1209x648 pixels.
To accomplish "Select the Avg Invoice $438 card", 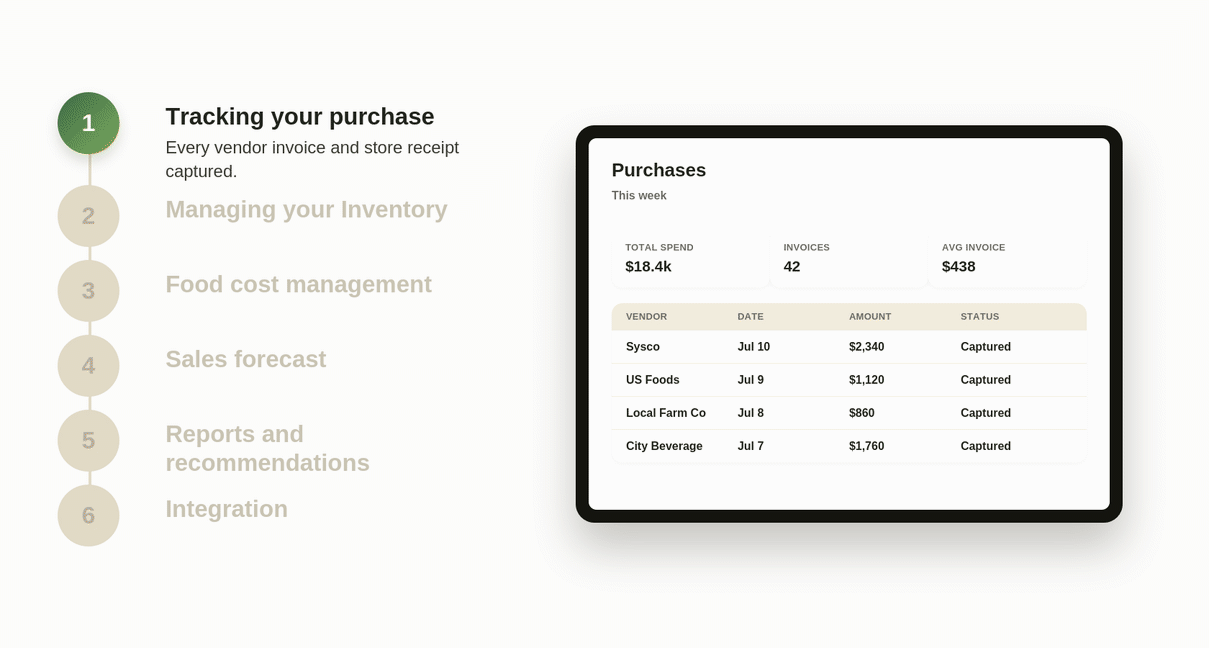I will (x=1007, y=258).
